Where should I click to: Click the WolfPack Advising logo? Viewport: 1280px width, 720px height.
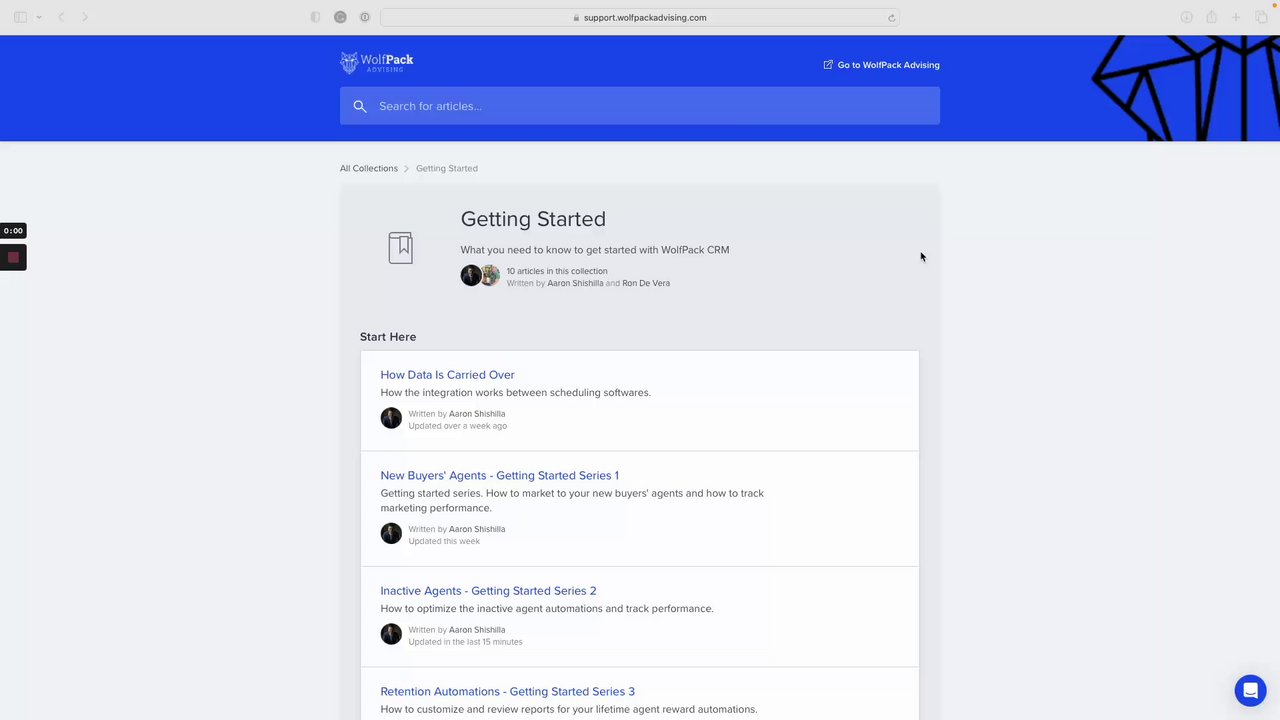[x=376, y=63]
